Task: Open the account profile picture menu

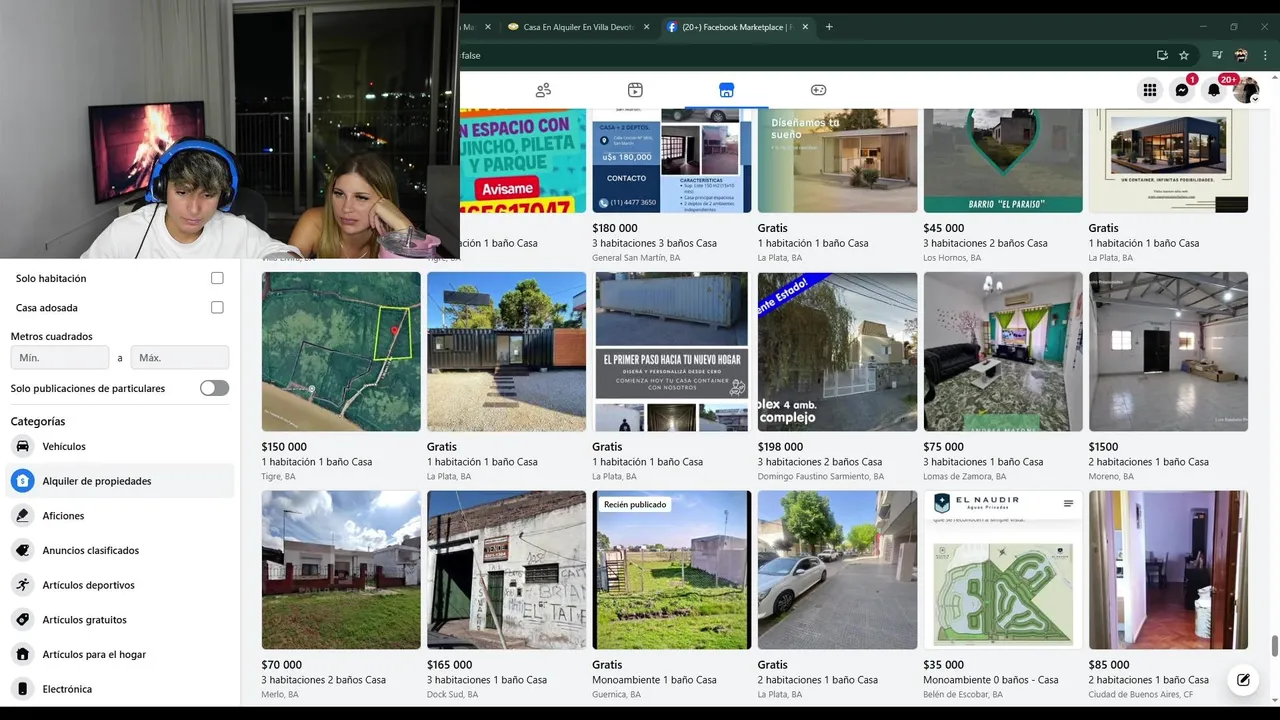Action: click(1246, 90)
